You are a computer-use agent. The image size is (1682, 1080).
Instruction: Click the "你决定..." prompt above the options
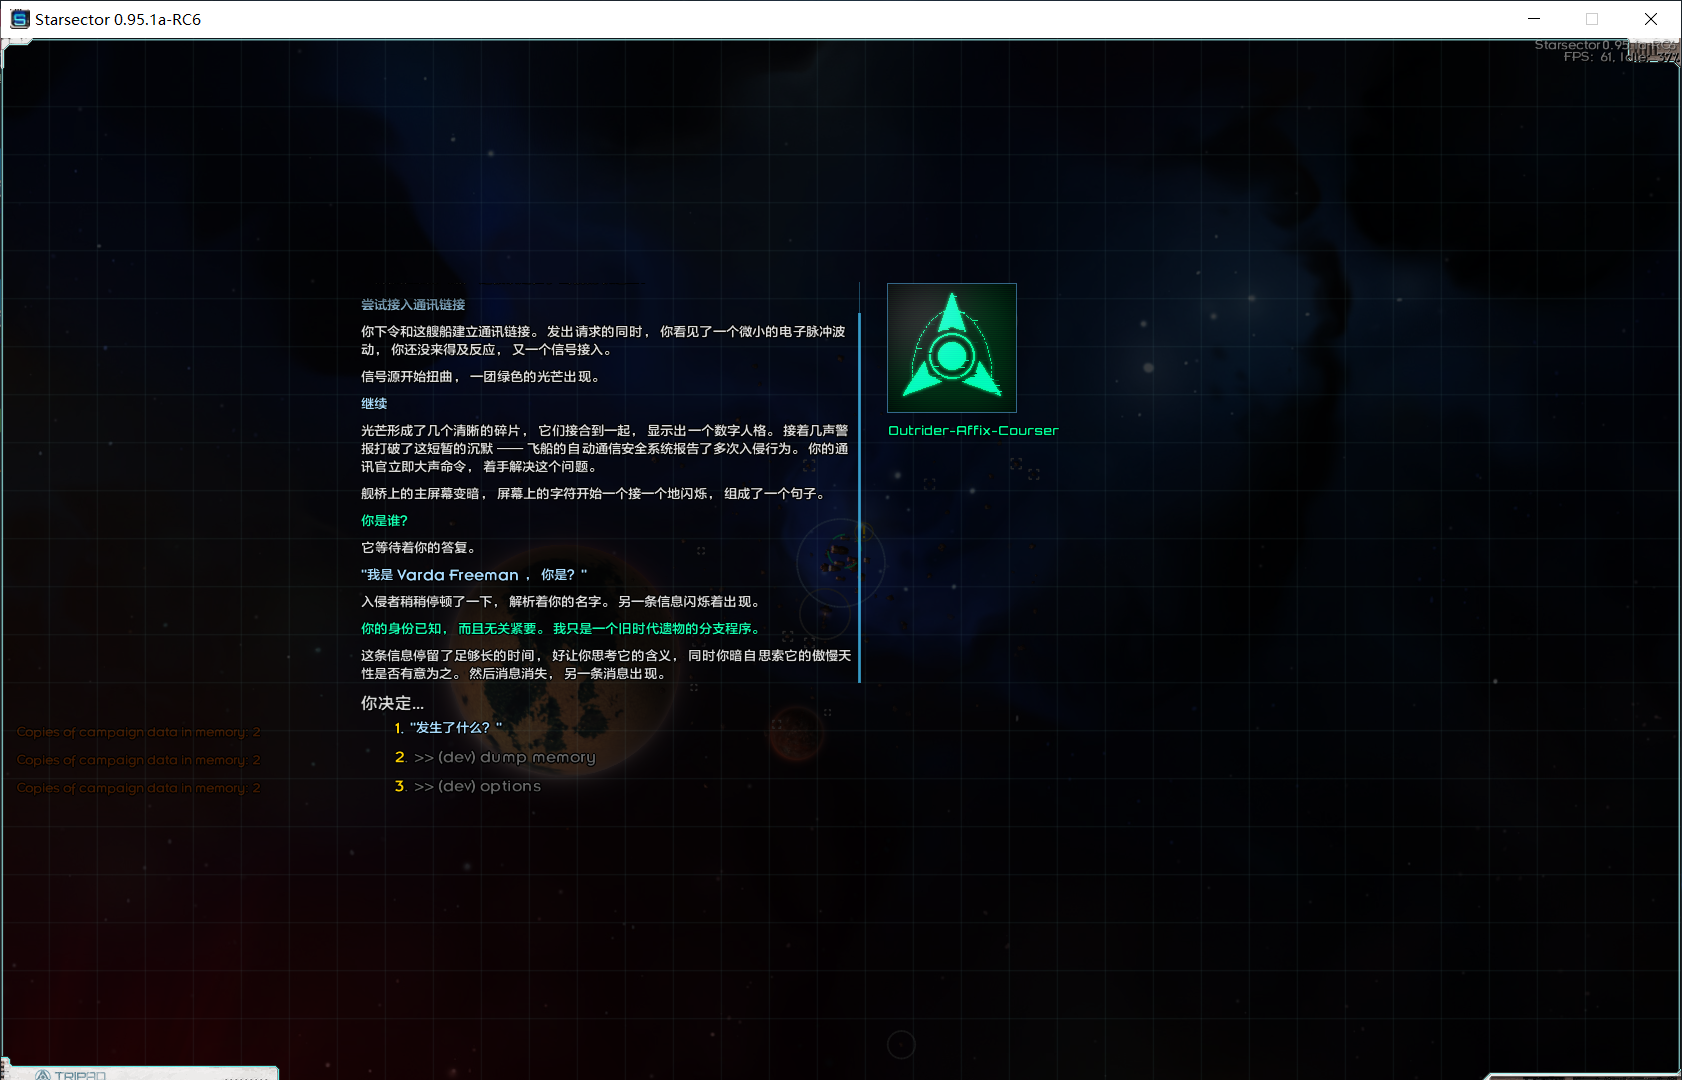click(x=392, y=703)
